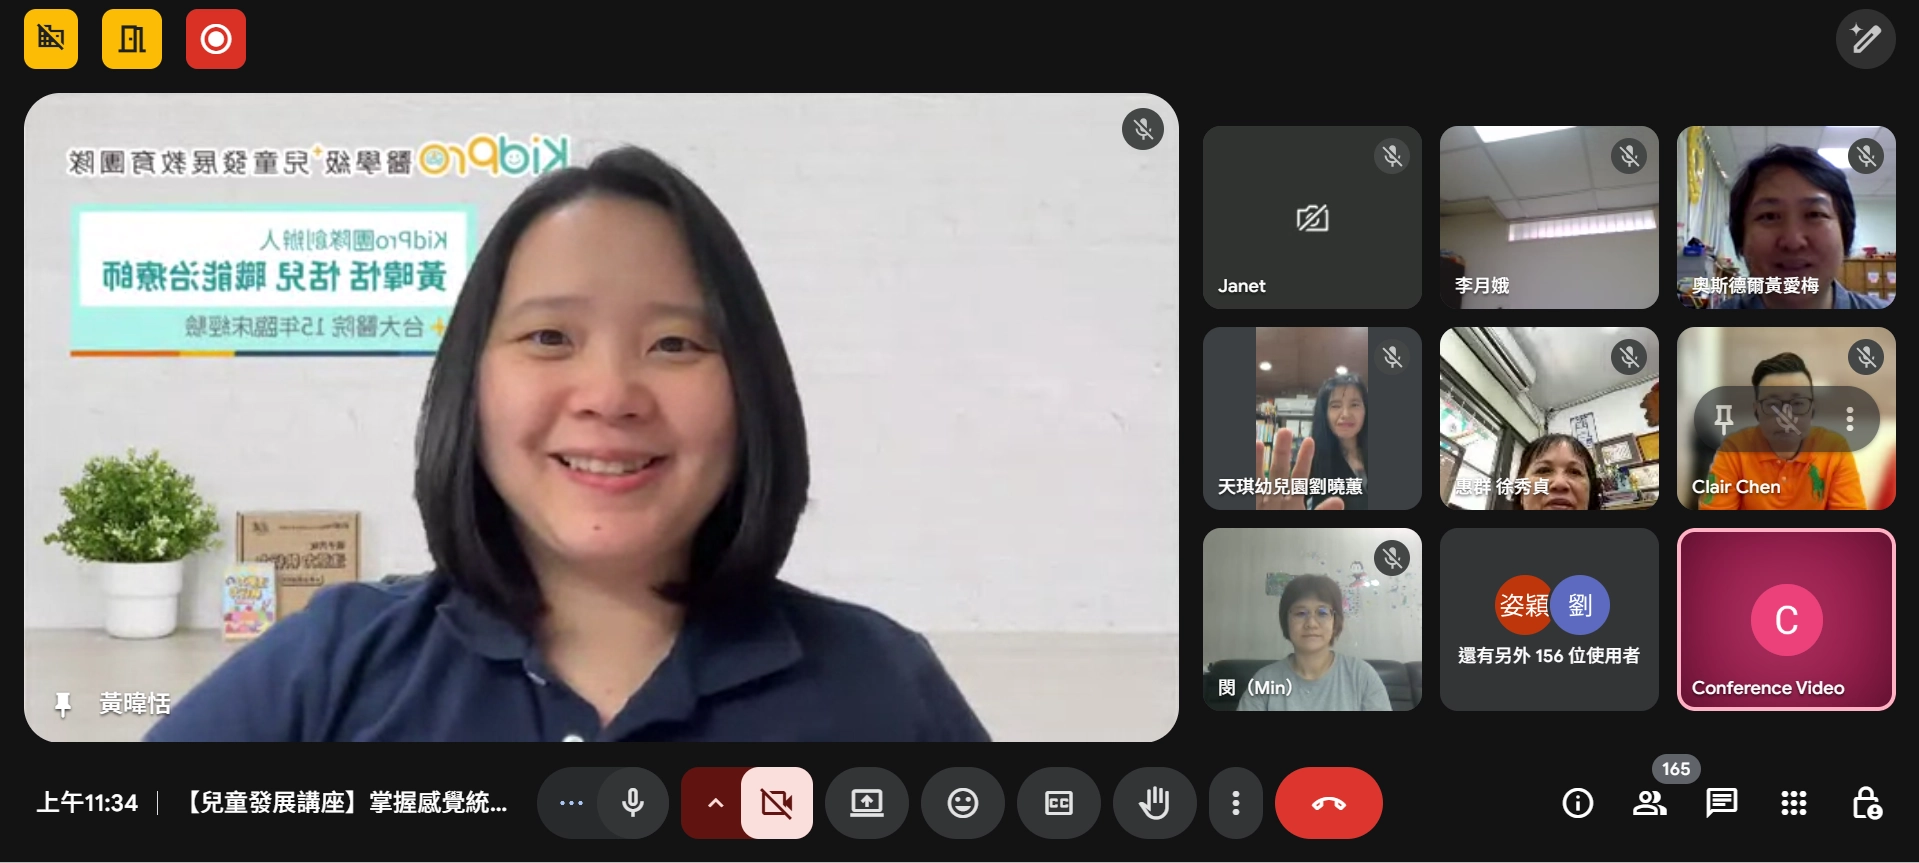This screenshot has height=863, width=1919.
Task: Open host controls lock icon
Action: click(1866, 803)
